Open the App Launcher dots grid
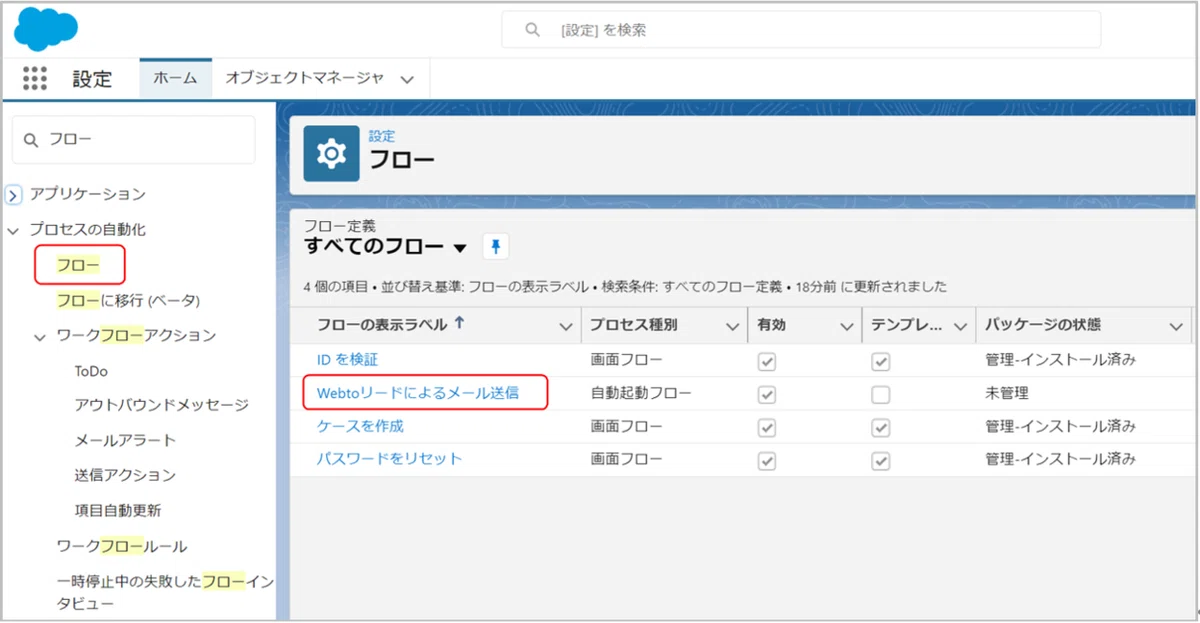The height and width of the screenshot is (623, 1200). (35, 79)
